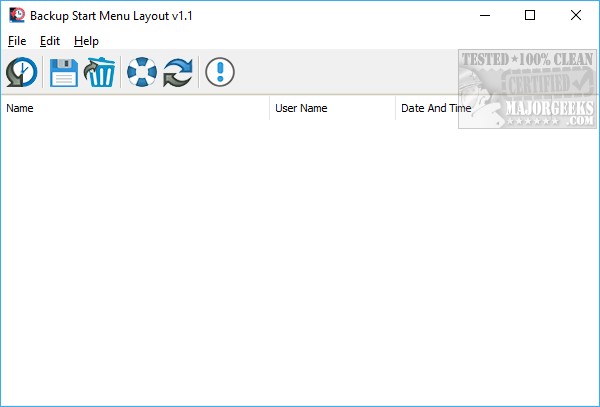Maximize the Backup Start Menu Layout window

(x=530, y=15)
